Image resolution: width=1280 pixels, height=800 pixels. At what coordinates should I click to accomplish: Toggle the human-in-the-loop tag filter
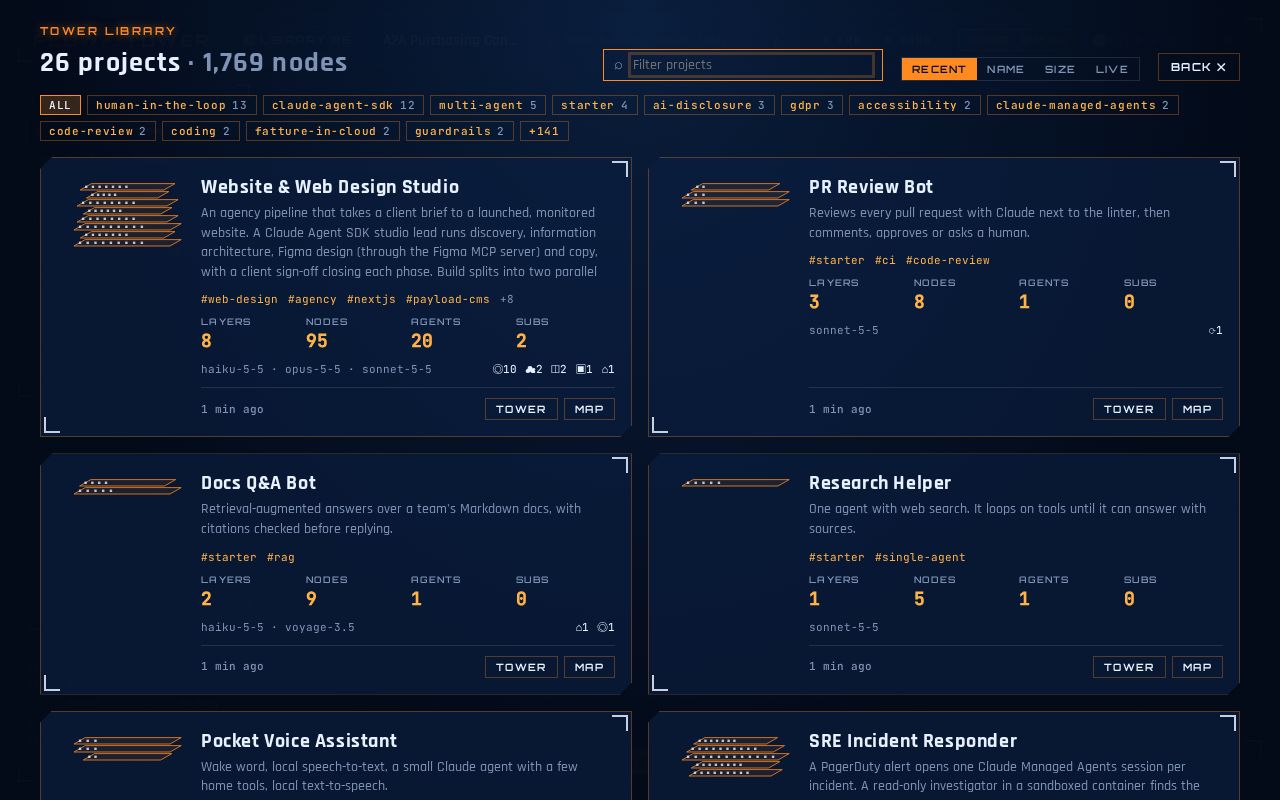(x=172, y=105)
